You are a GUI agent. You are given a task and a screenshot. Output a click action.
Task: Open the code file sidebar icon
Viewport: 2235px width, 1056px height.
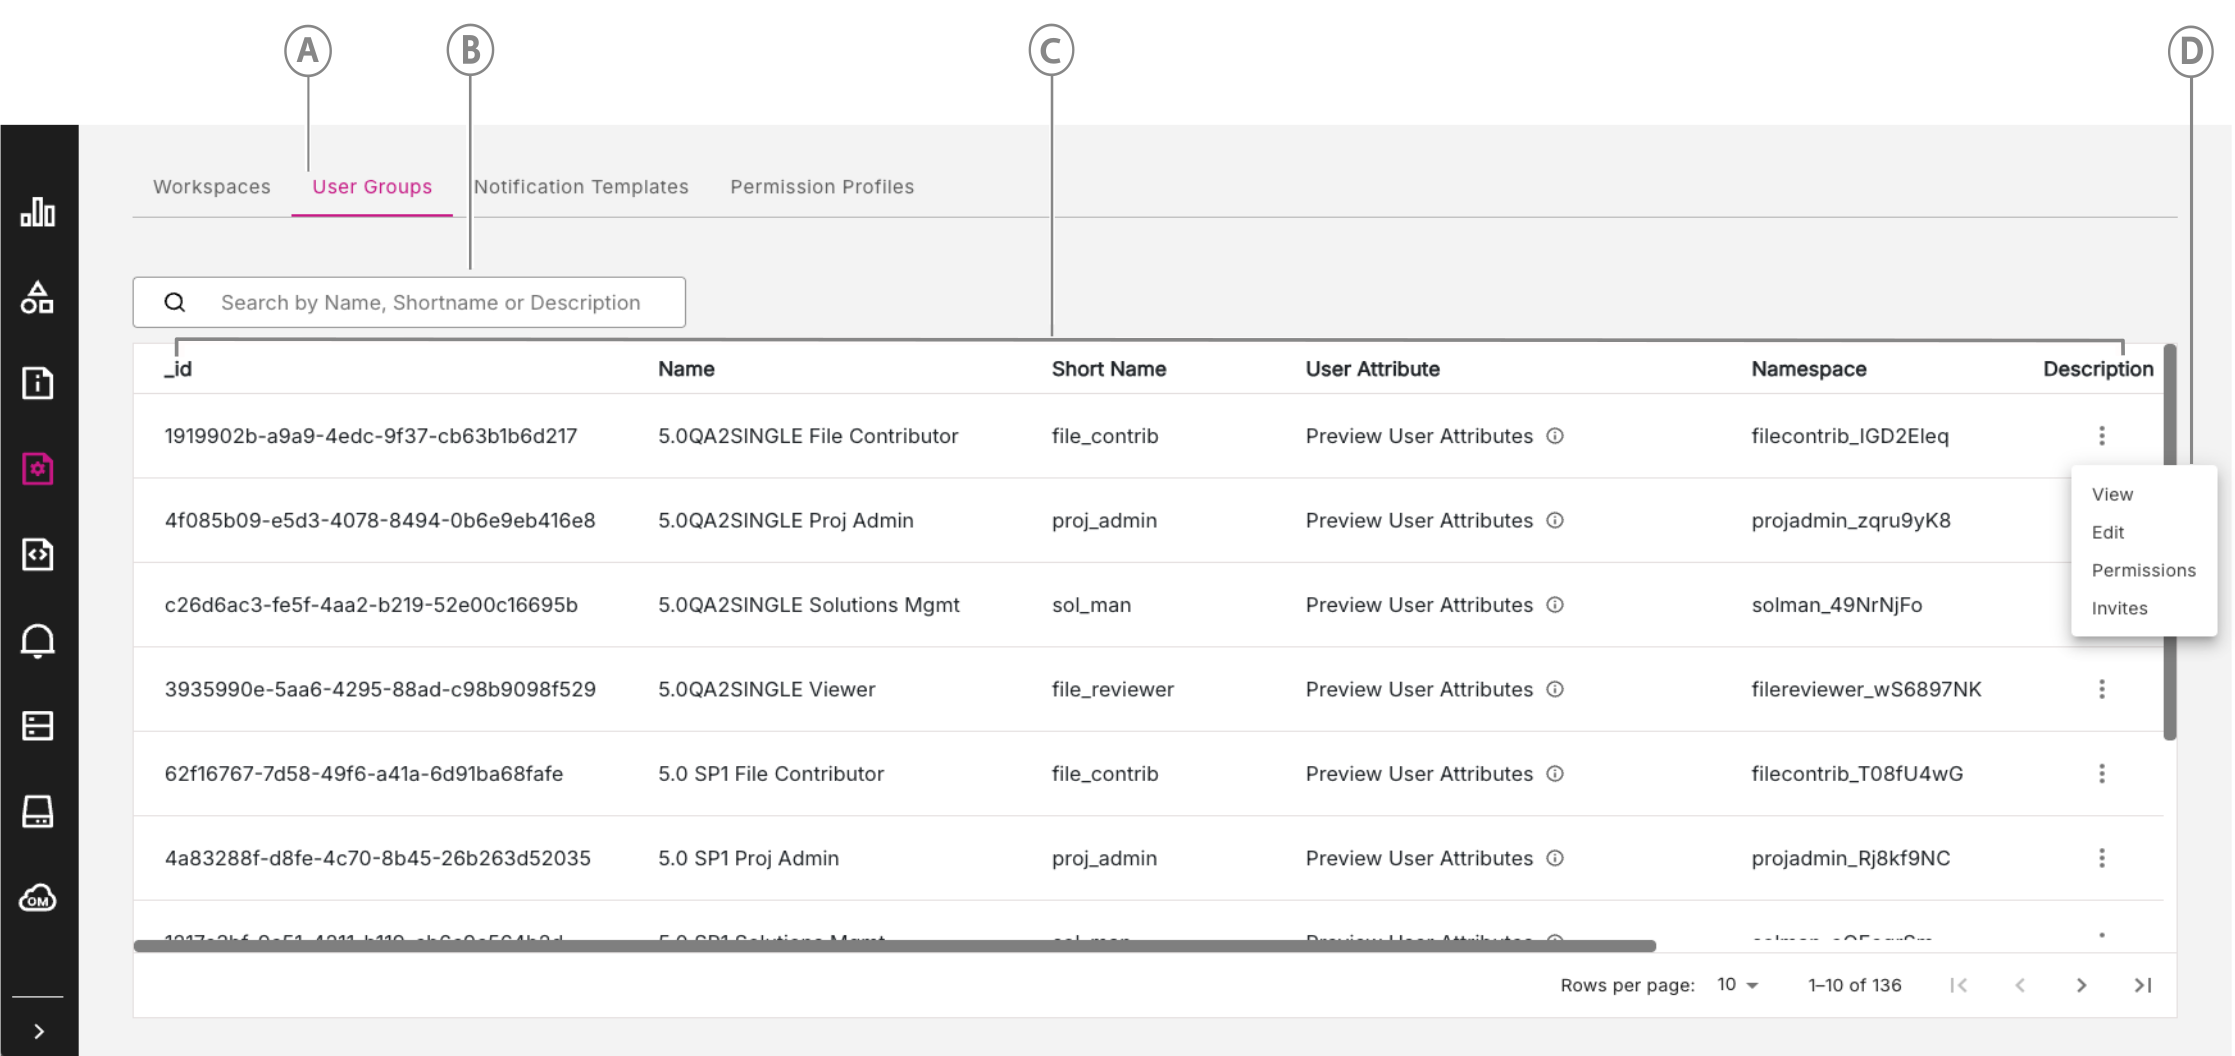38,554
